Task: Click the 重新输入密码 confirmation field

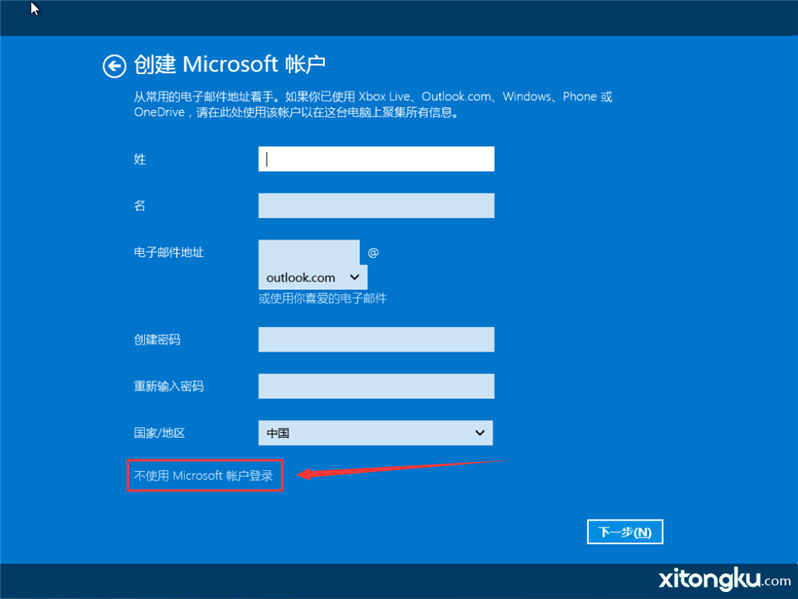Action: [376, 386]
